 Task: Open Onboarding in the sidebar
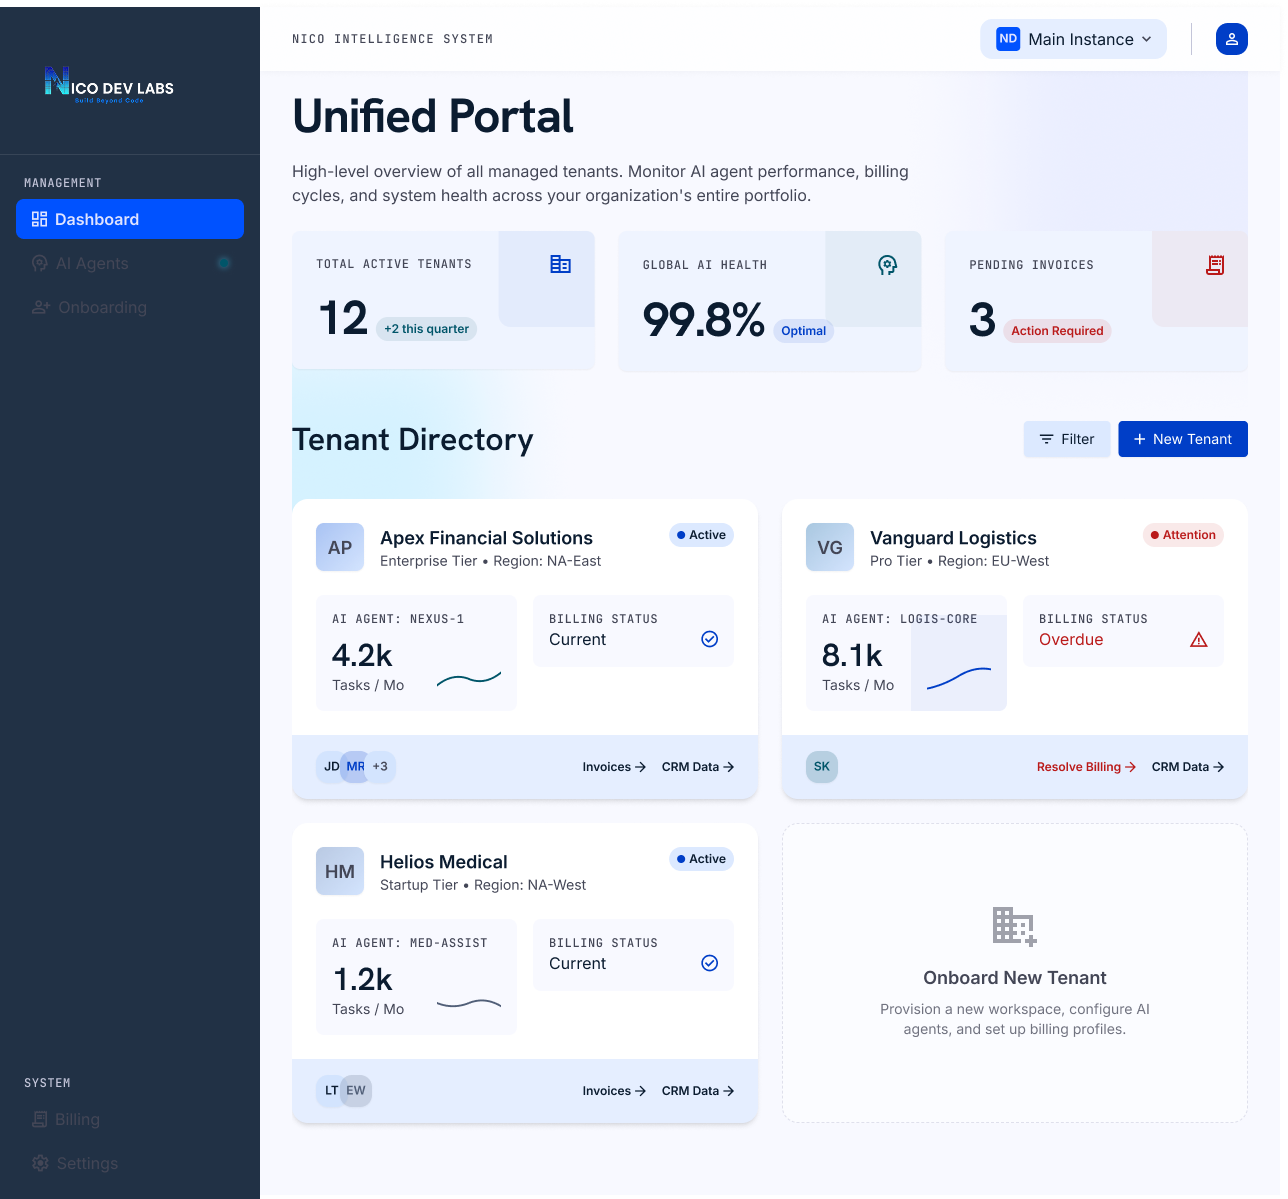point(130,307)
